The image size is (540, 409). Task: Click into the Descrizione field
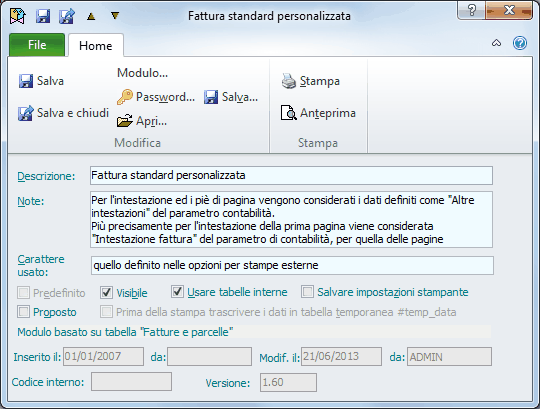(x=291, y=175)
